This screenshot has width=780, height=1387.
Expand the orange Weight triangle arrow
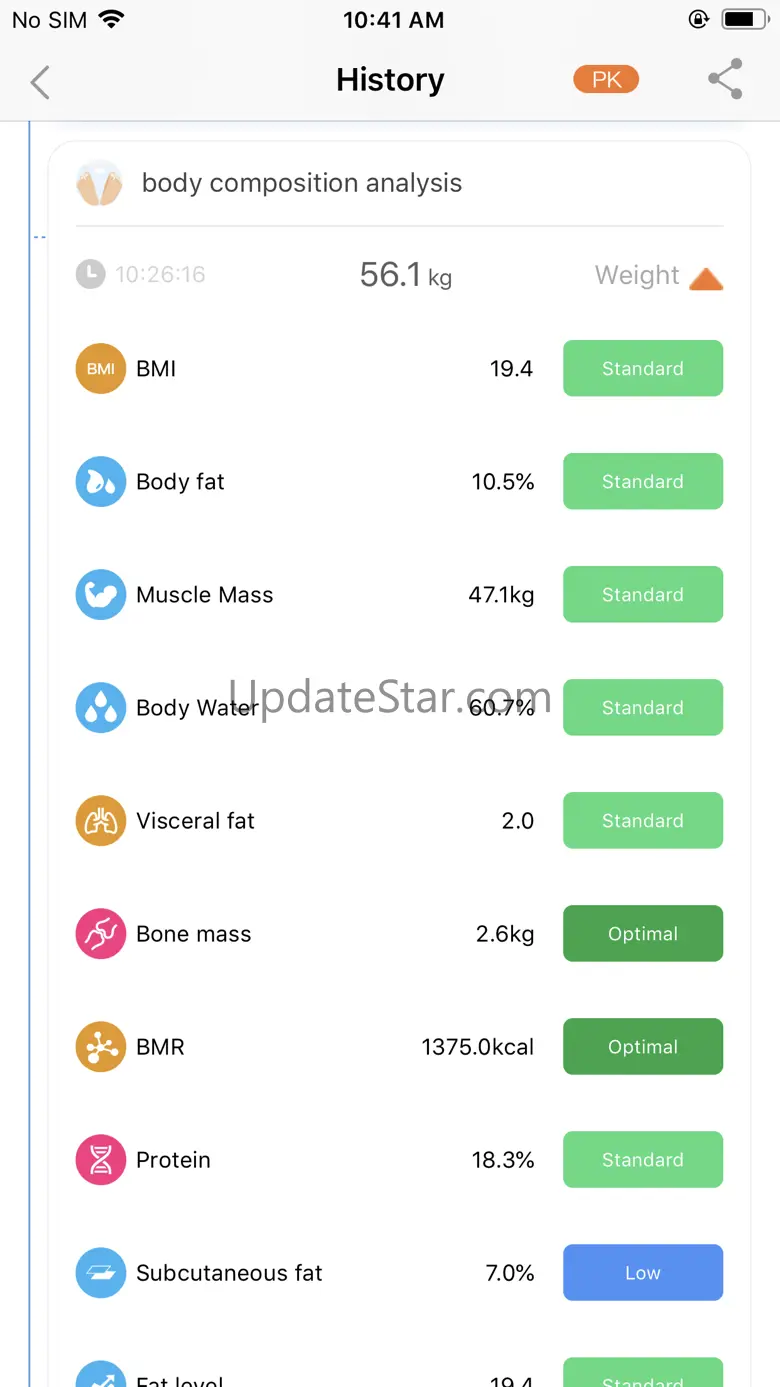(x=706, y=278)
